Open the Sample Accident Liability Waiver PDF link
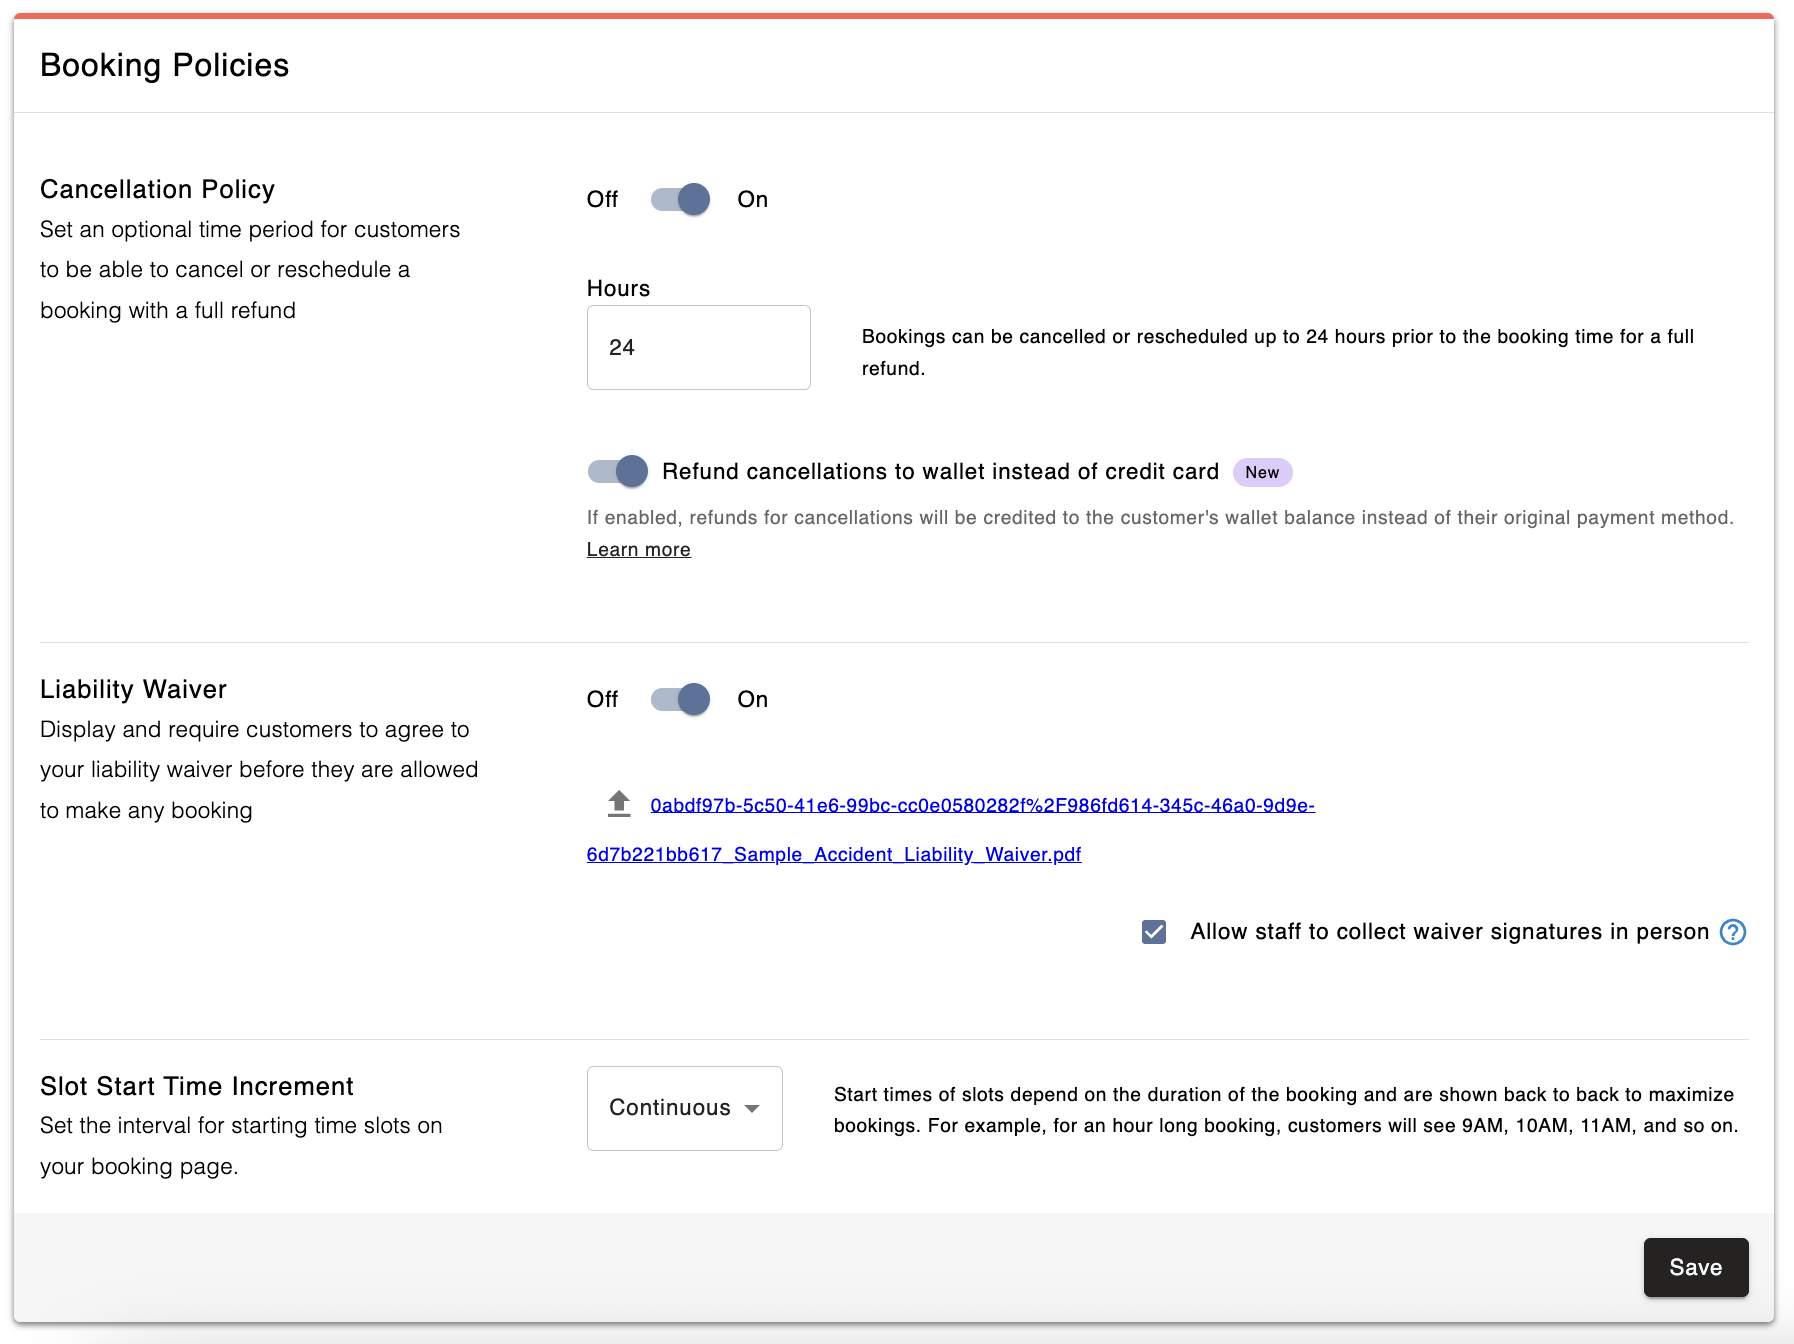 coord(950,830)
